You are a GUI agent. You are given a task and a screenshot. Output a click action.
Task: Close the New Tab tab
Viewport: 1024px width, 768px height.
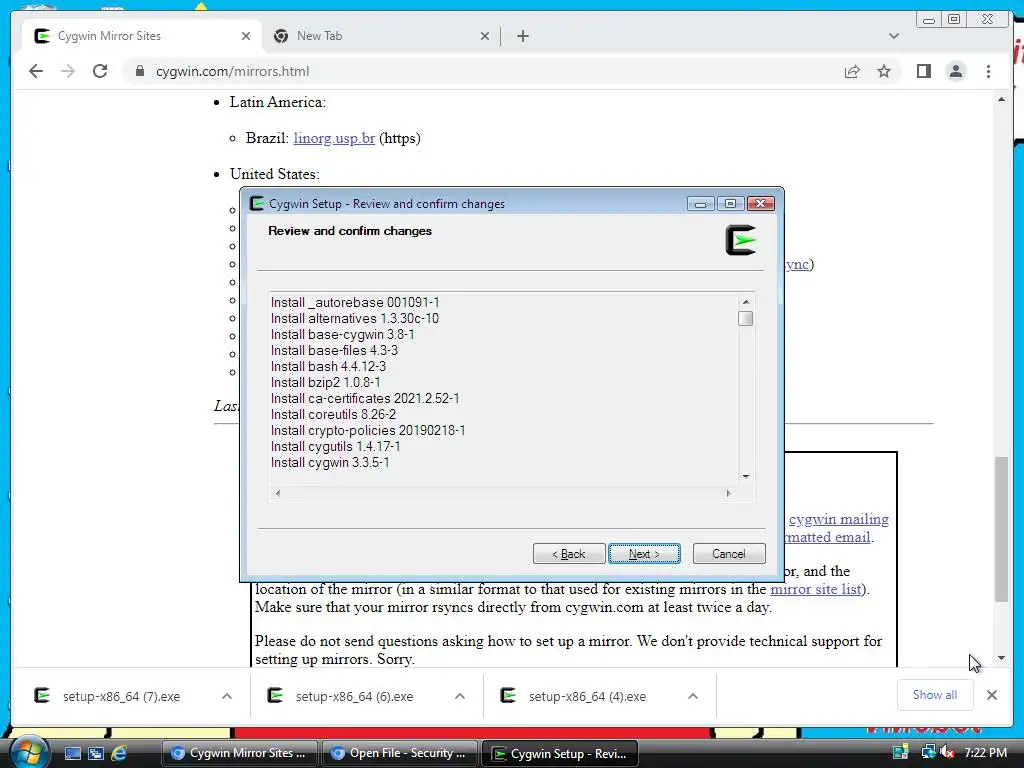[x=485, y=36]
